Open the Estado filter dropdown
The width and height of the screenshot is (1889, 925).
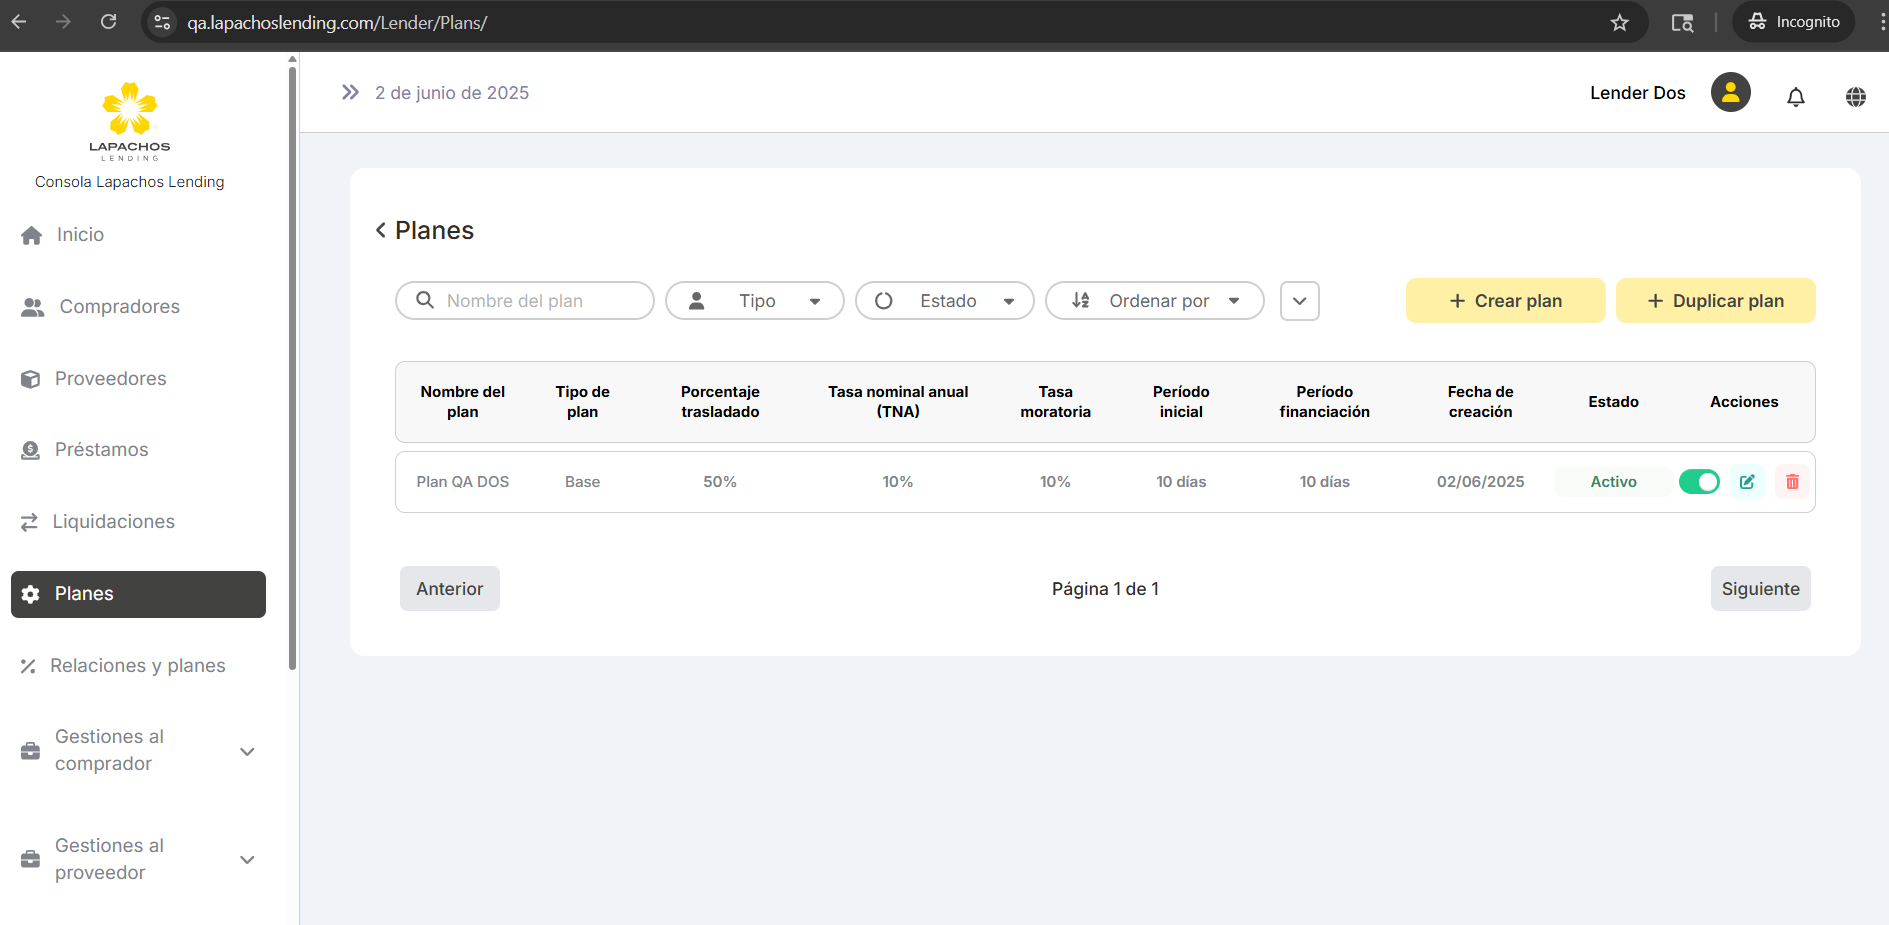click(944, 301)
